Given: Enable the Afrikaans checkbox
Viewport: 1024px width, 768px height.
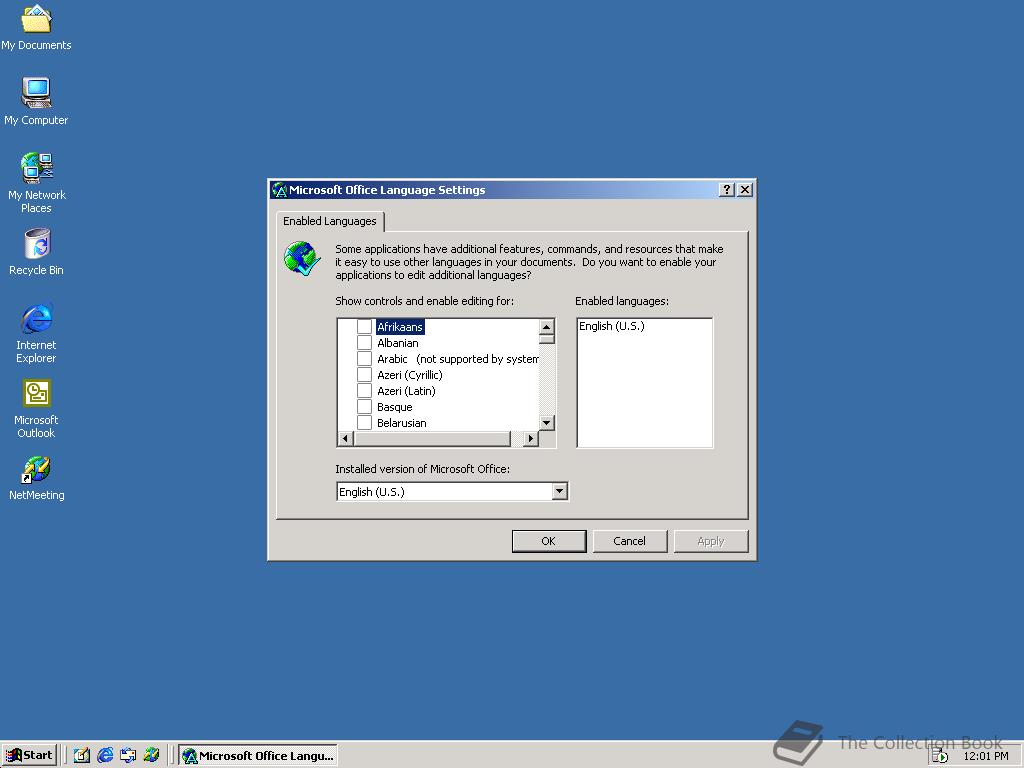Looking at the screenshot, I should click(x=364, y=327).
